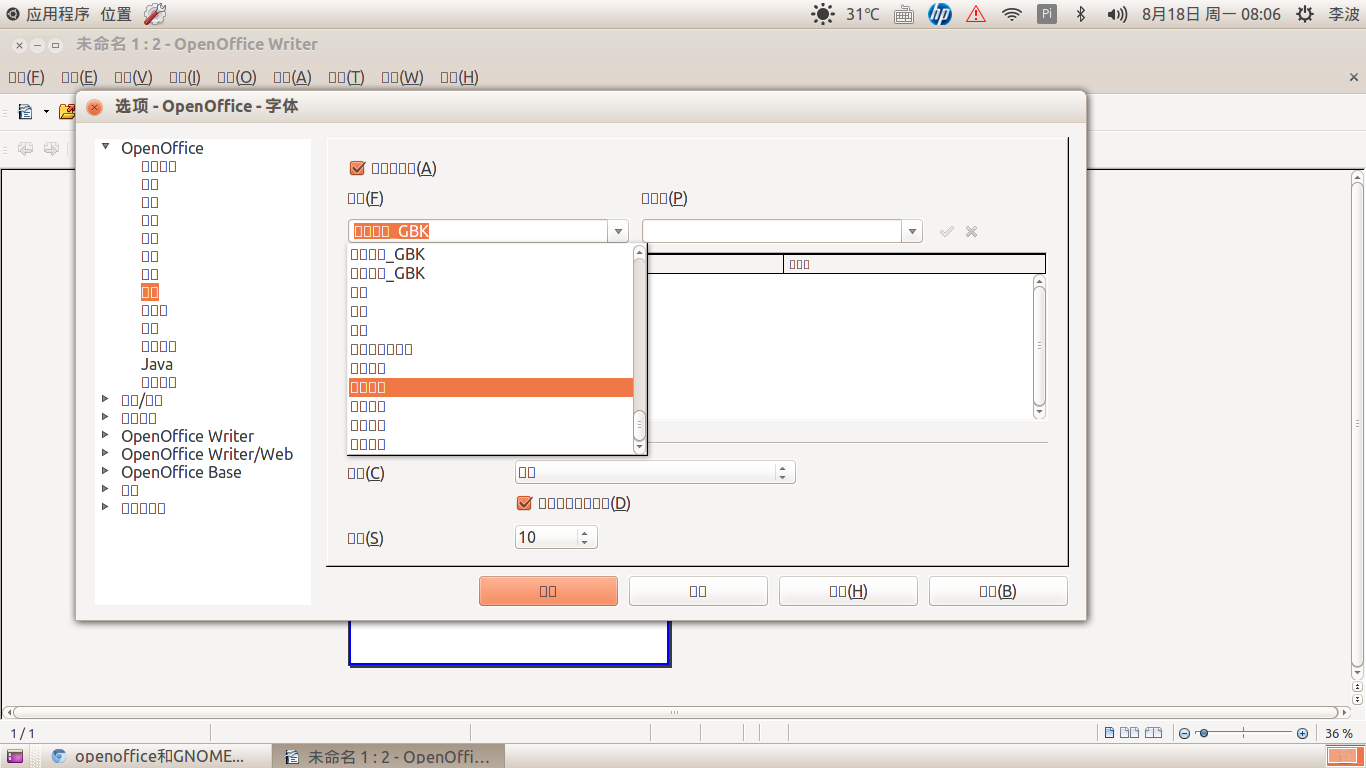
Task: Click the green checkmark apply icon beside replace-with box
Action: pos(947,231)
